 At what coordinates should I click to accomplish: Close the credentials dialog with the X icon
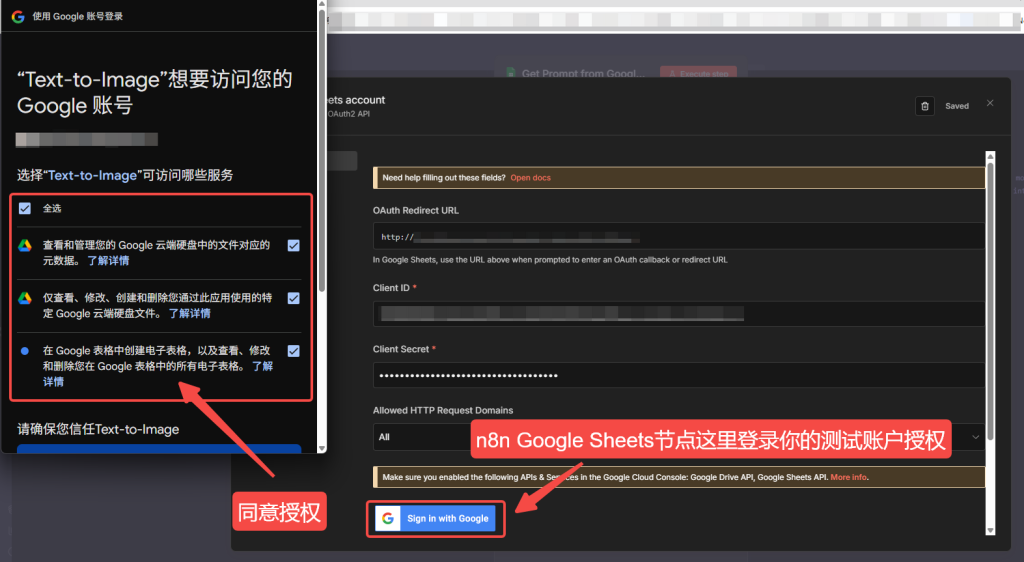990,104
